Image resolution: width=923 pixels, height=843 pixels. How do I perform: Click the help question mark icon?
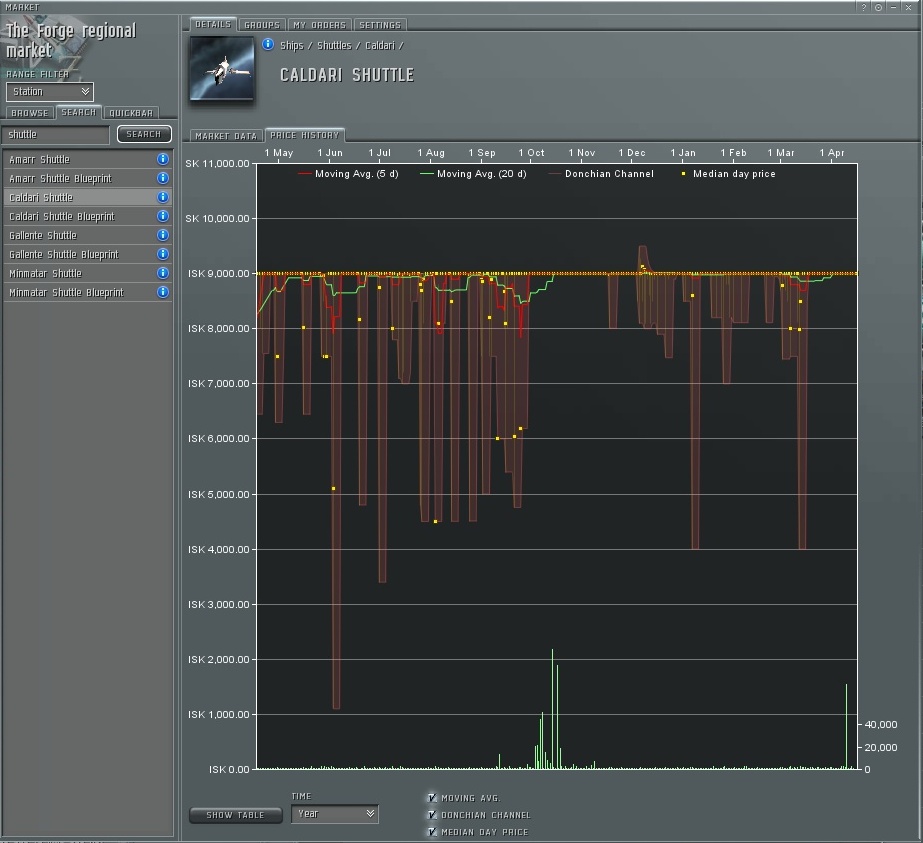click(x=864, y=7)
